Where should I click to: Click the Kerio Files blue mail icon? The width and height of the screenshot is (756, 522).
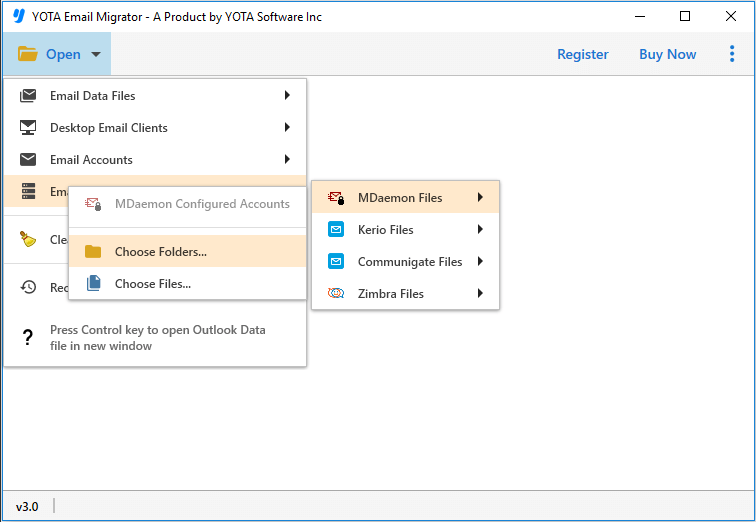tap(336, 229)
